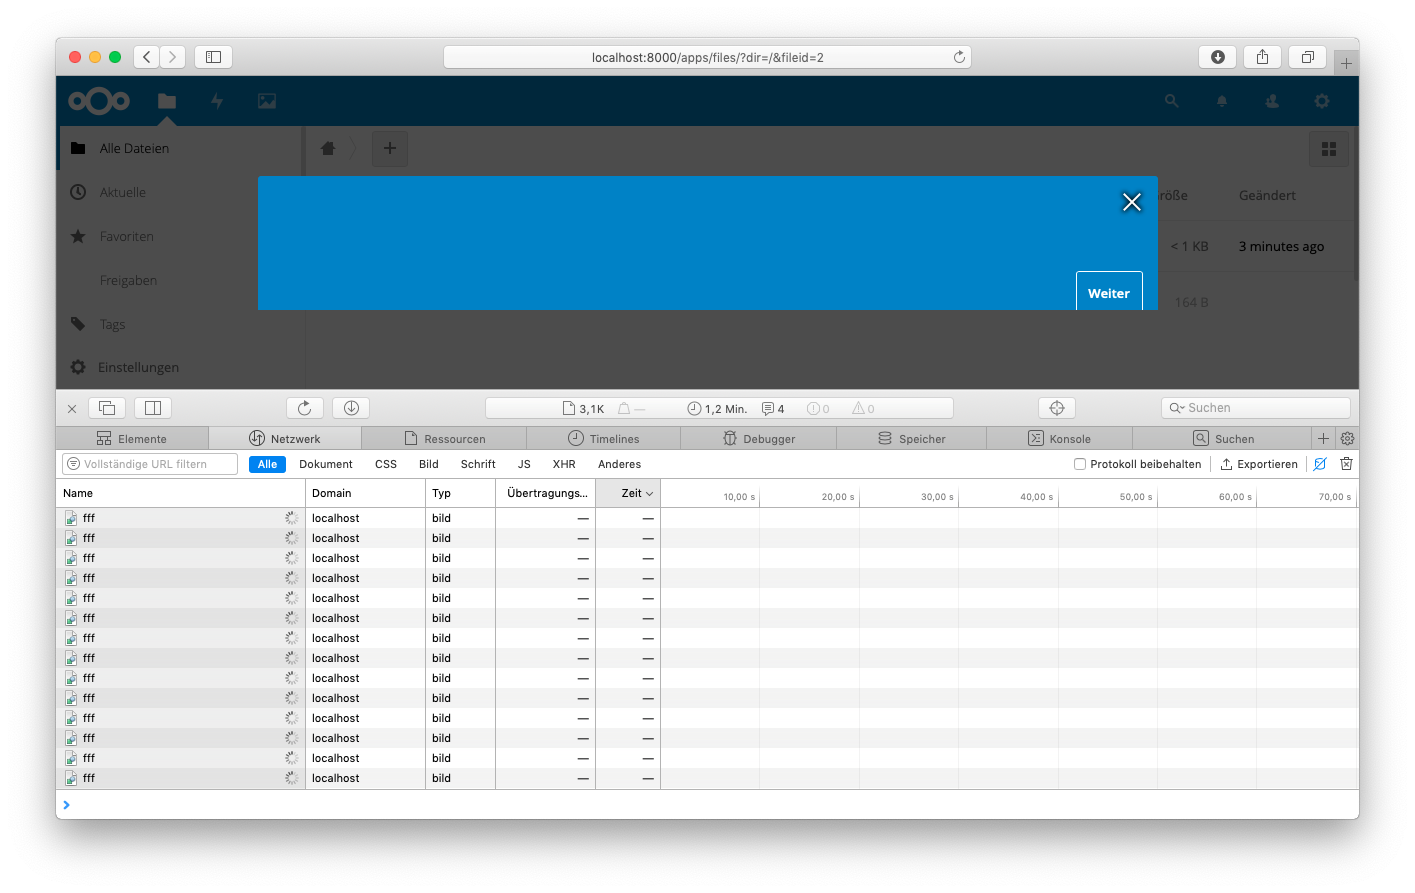
Task: Open the new file plus menu
Action: 390,149
